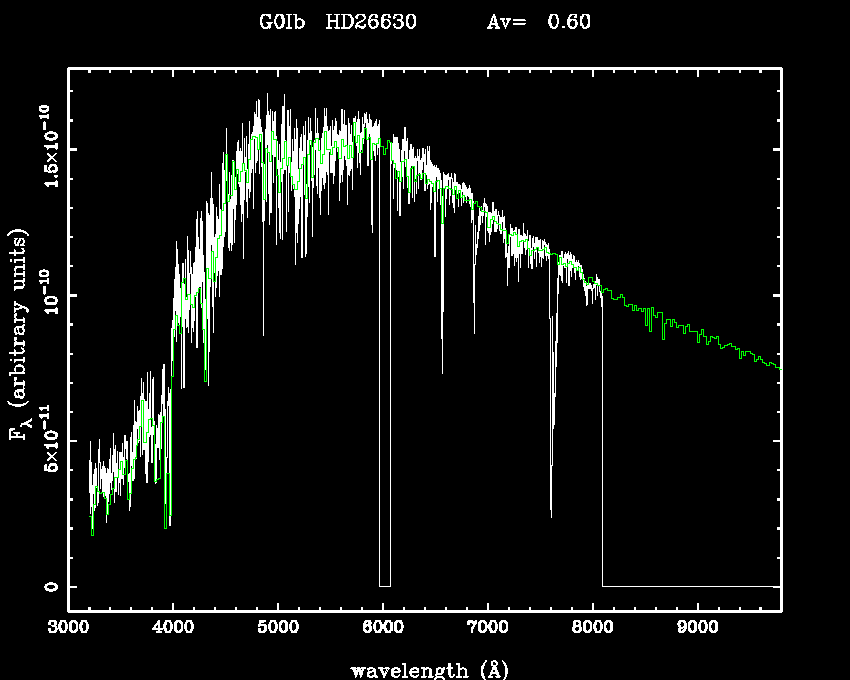This screenshot has width=850, height=680.
Task: Click the HD26630 star name in title
Action: pyautogui.click(x=371, y=22)
